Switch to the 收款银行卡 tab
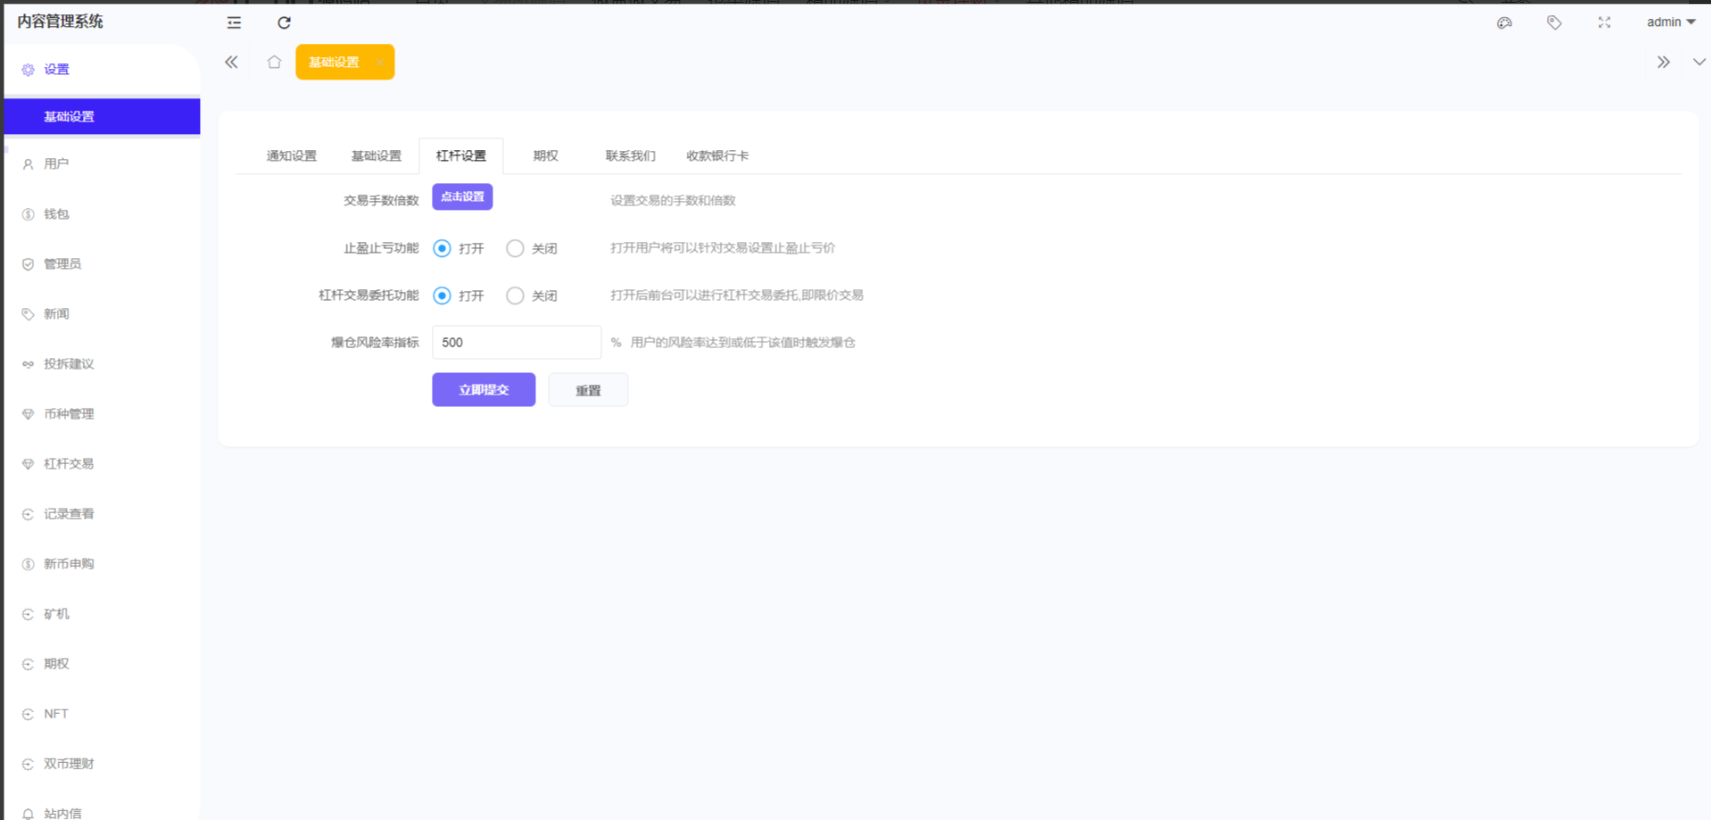Screen dimensions: 1711x820 [x=717, y=156]
